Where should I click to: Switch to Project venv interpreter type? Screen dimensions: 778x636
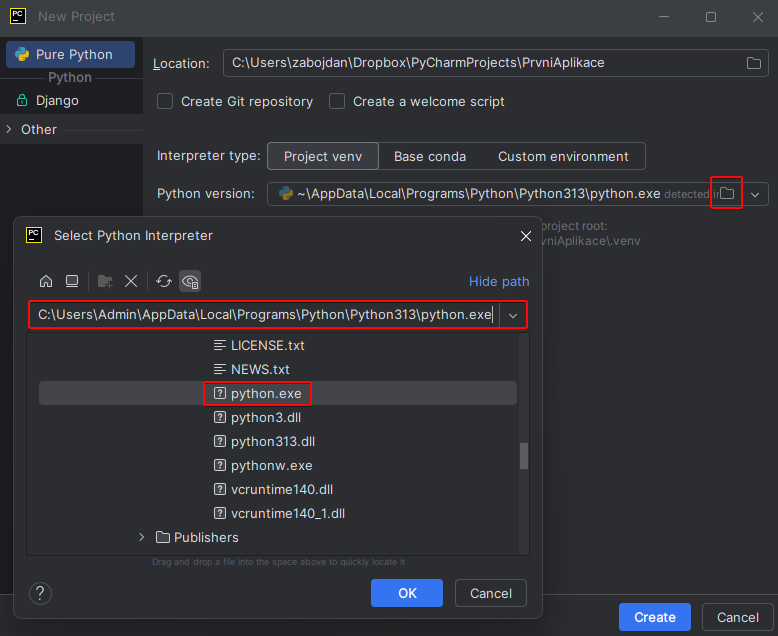pos(323,156)
